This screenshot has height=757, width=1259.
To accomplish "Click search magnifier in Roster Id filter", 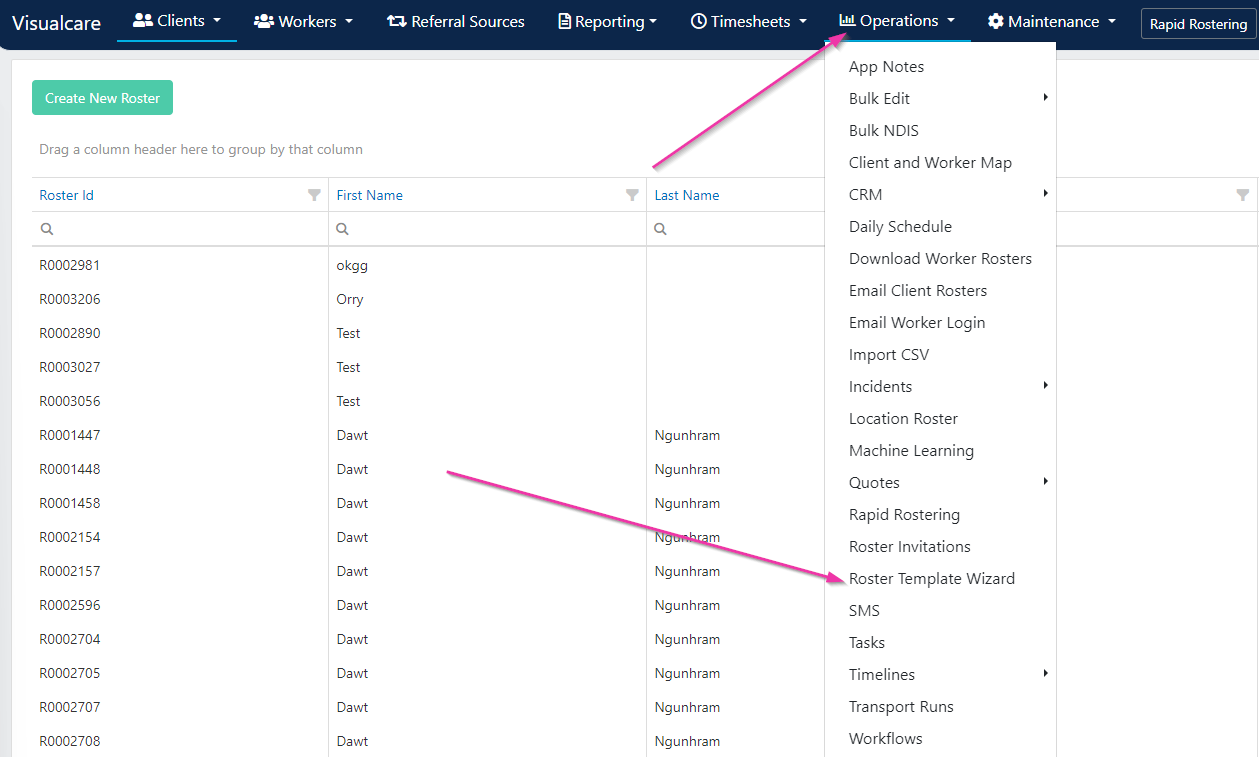I will tap(46, 229).
